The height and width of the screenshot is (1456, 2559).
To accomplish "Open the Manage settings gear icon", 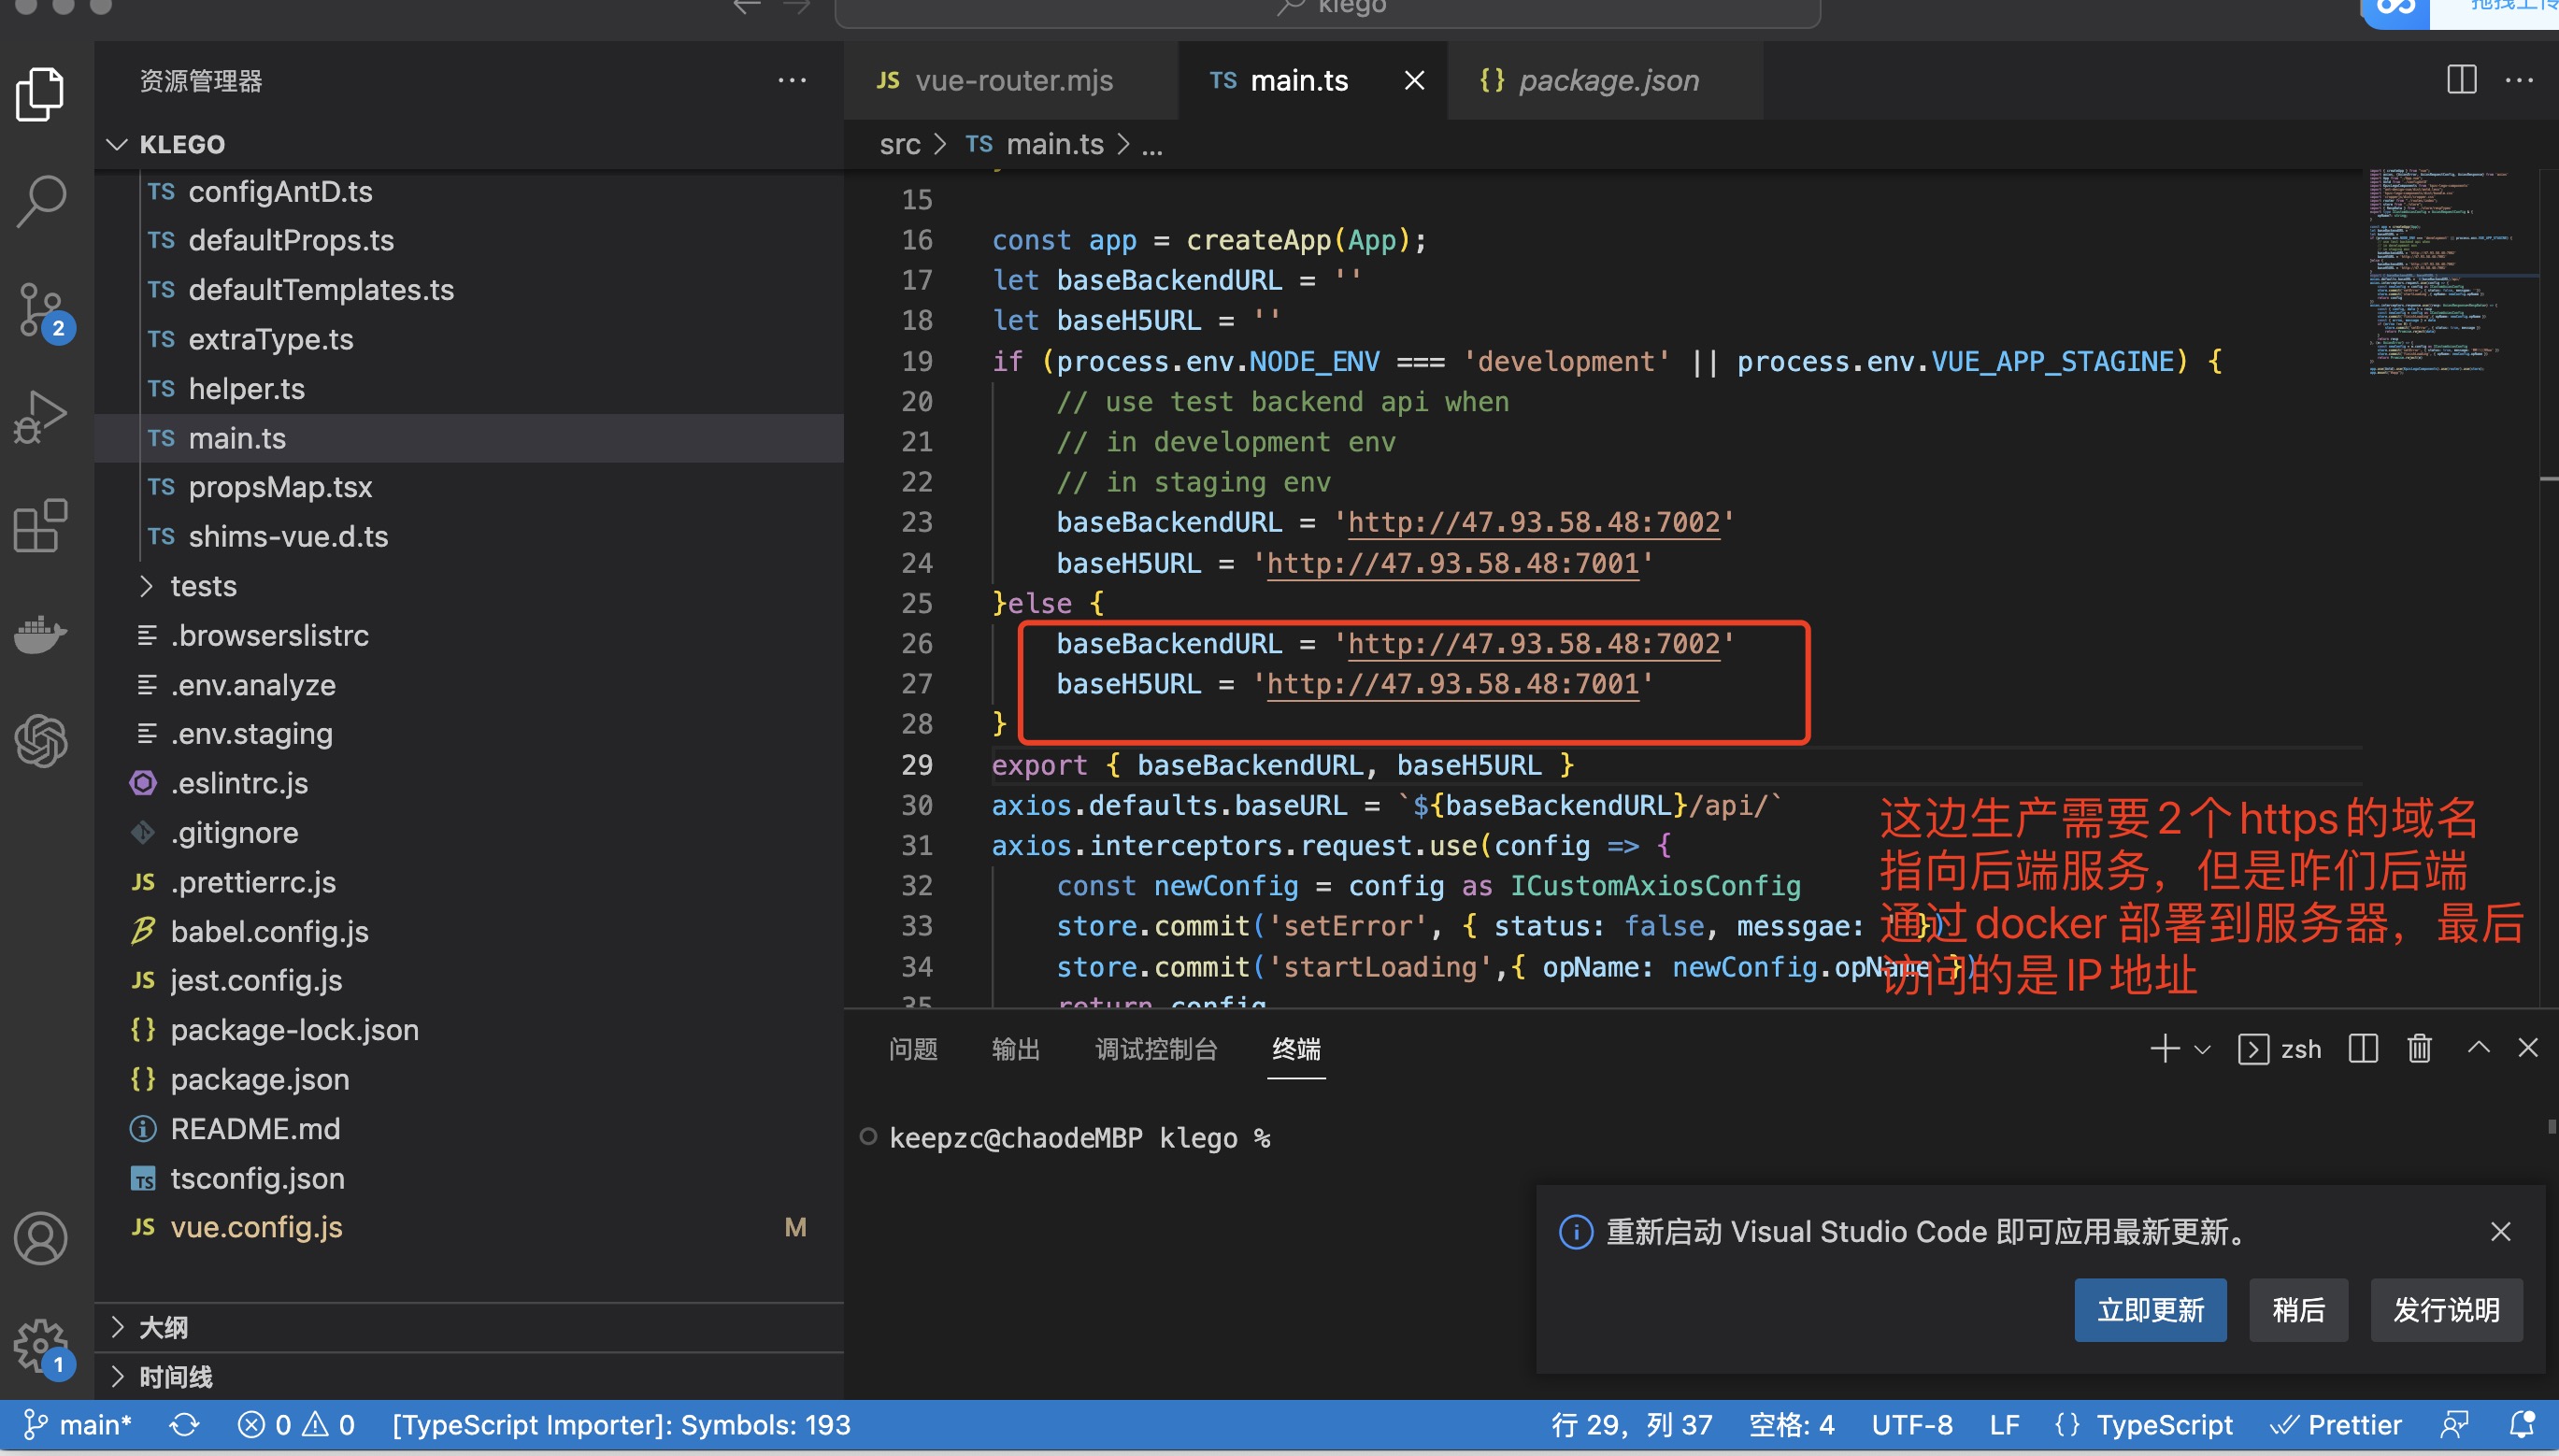I will coord(41,1346).
